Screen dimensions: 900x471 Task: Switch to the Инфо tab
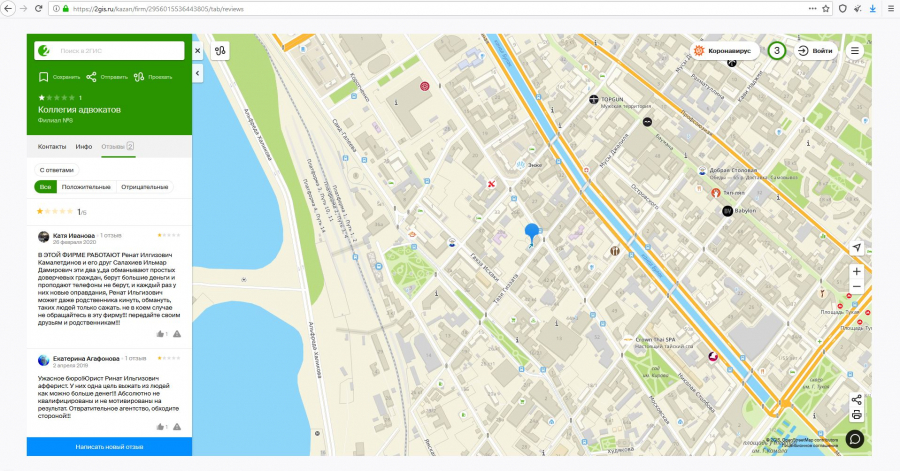(x=84, y=146)
